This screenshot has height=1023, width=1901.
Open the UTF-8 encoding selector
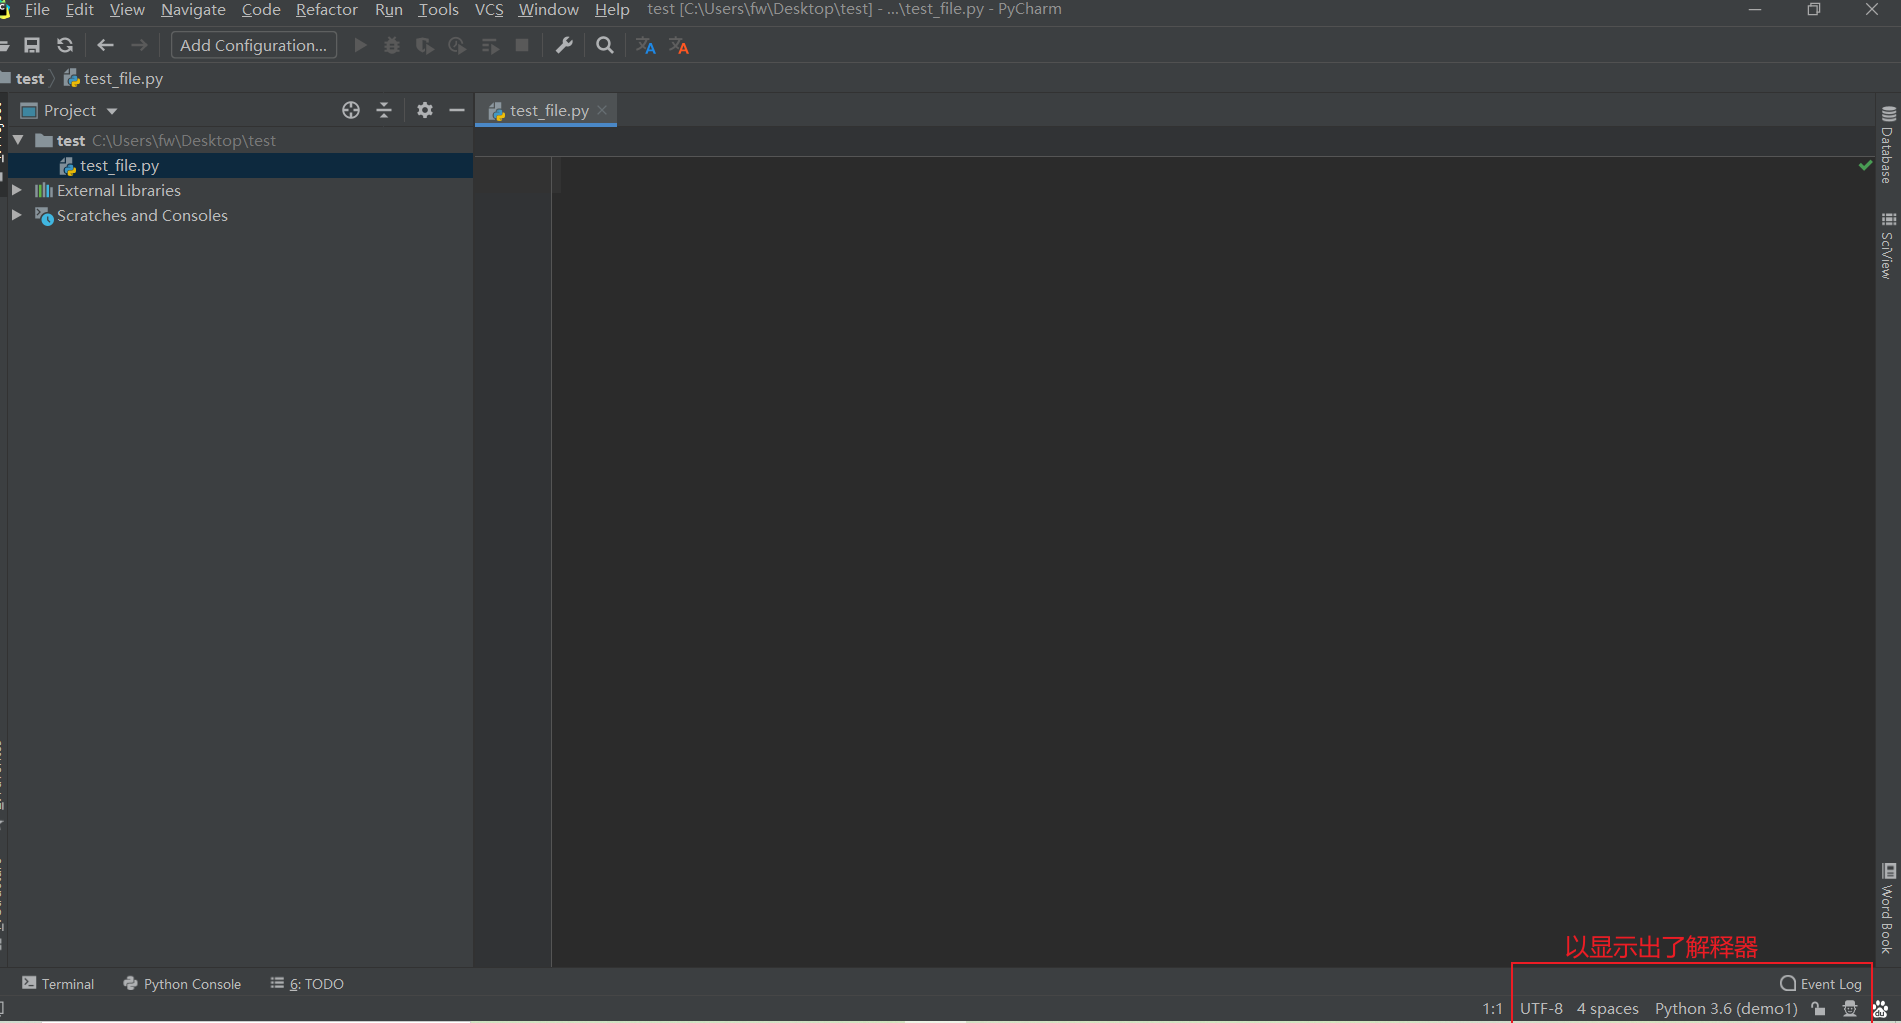click(1541, 1009)
